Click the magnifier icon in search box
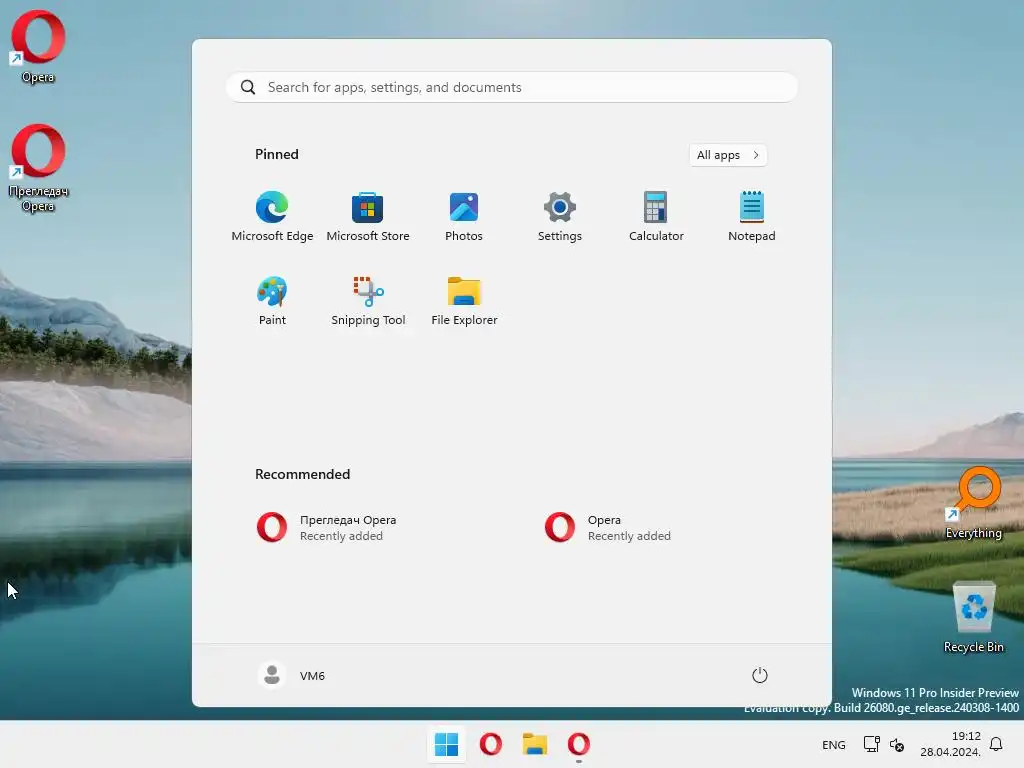The image size is (1024, 768). pyautogui.click(x=248, y=87)
